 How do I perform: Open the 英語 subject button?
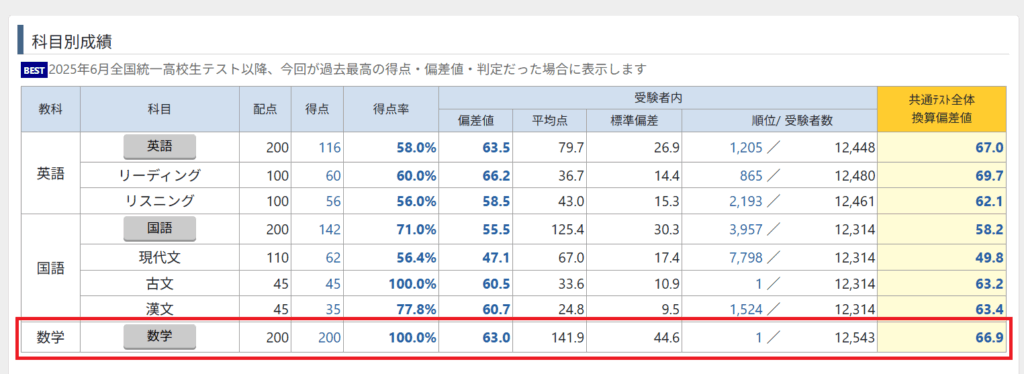160,148
